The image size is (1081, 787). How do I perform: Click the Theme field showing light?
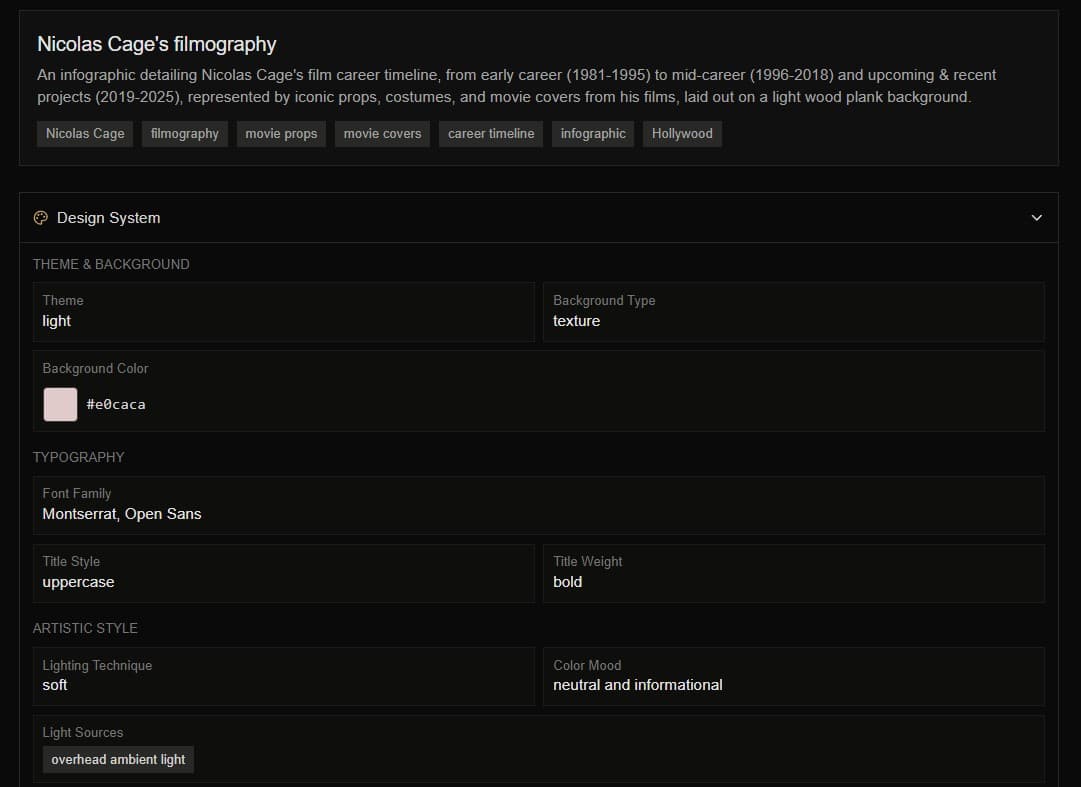[284, 312]
